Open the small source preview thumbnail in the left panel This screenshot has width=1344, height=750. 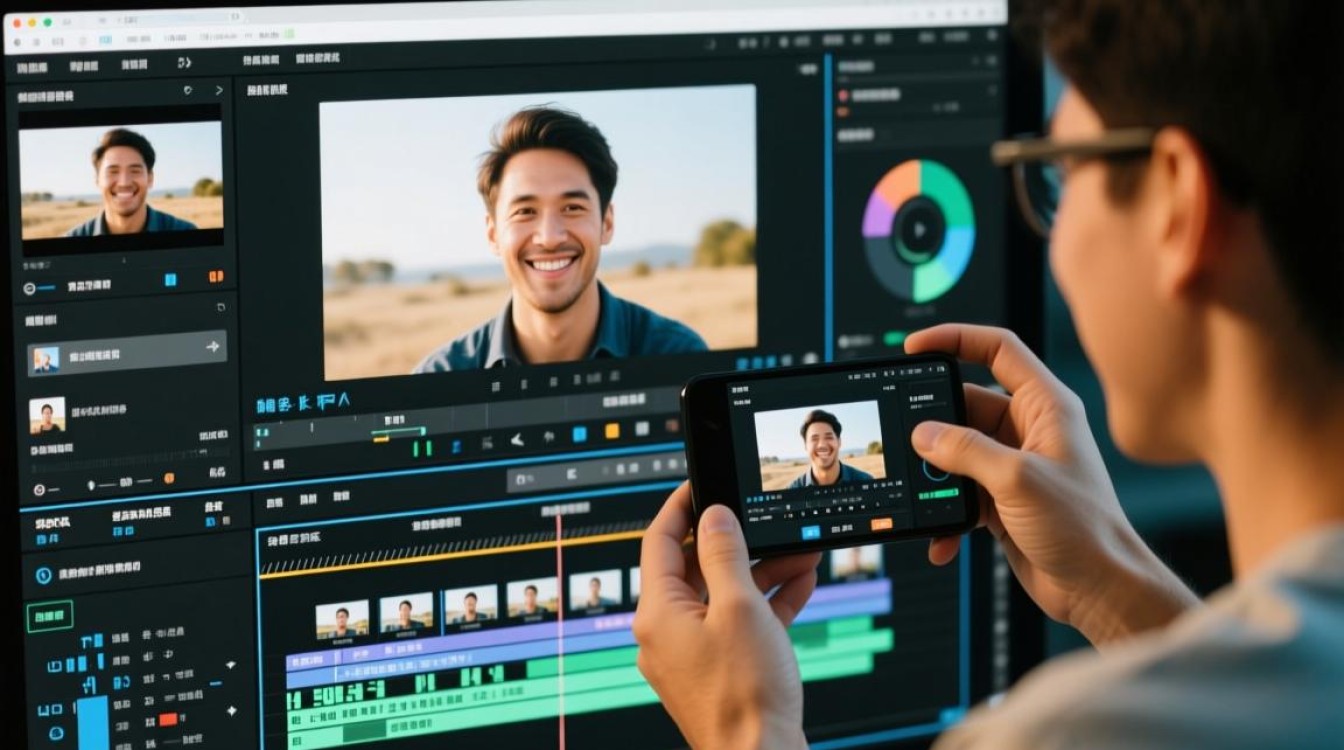coord(121,179)
